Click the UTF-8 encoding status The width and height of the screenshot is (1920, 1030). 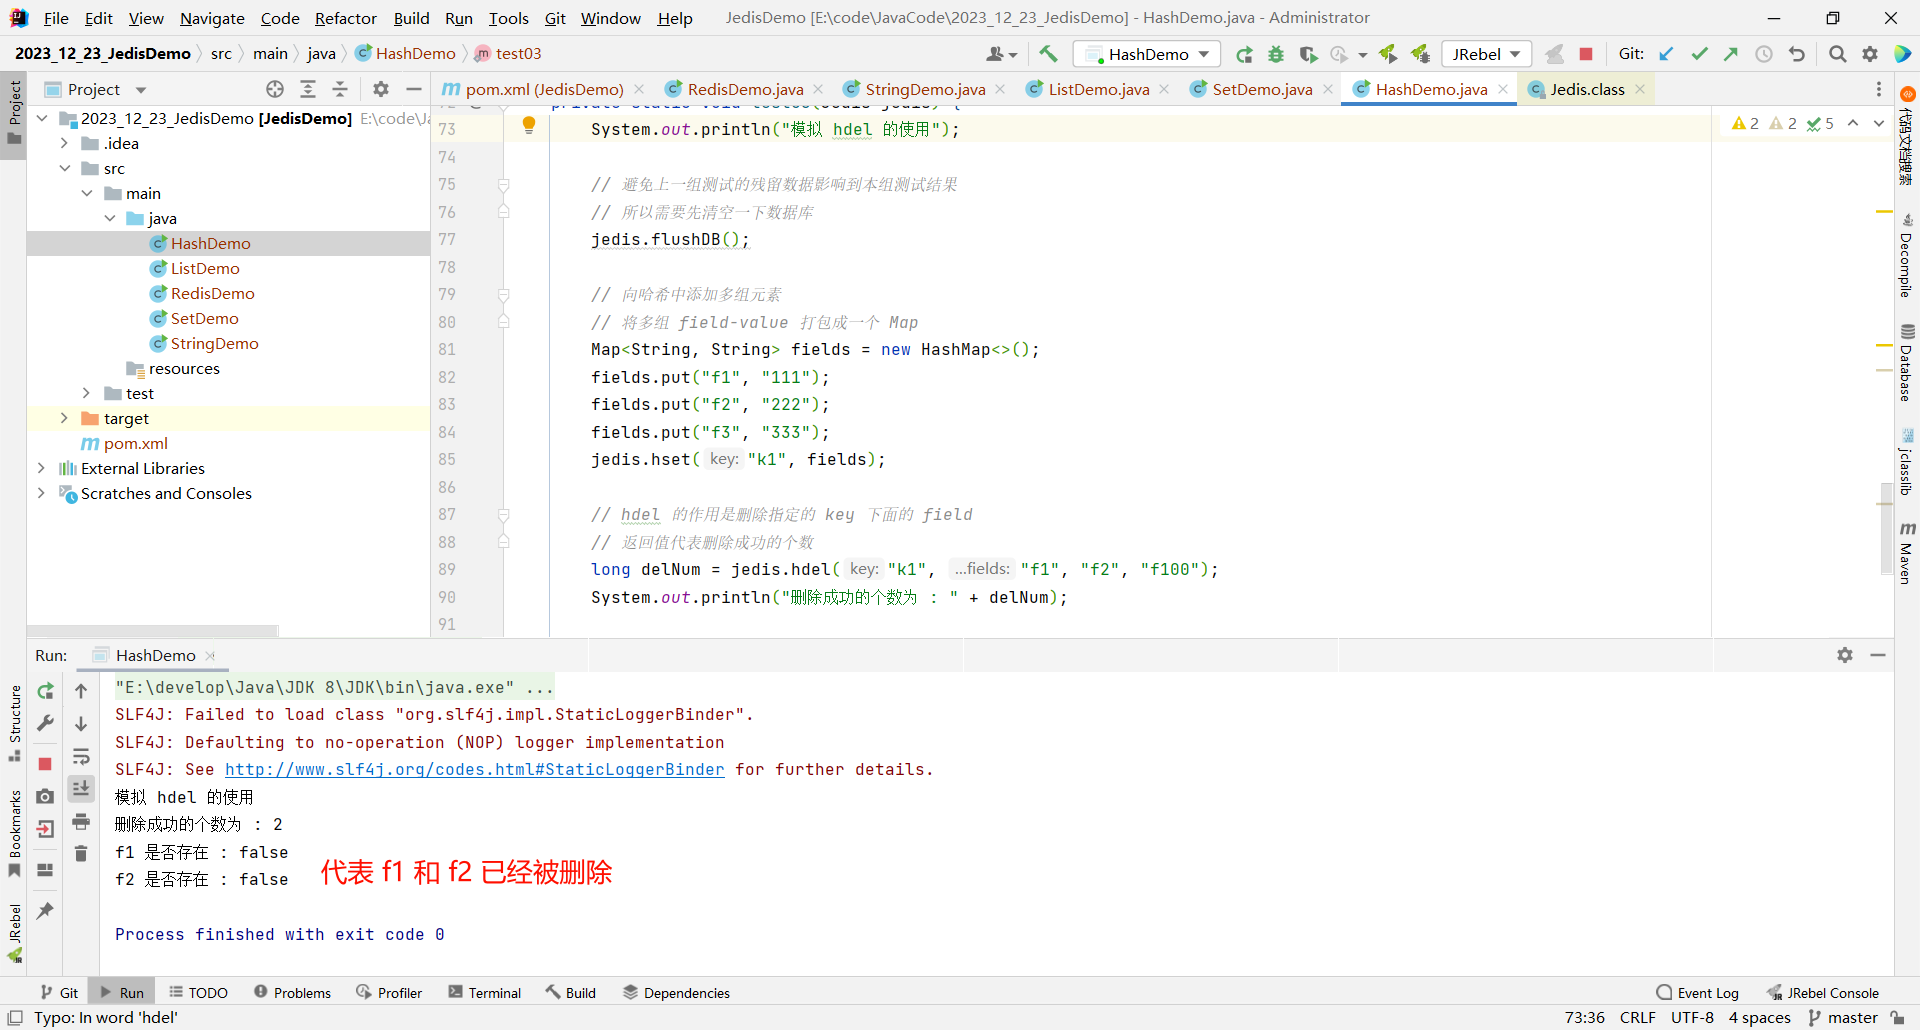[x=1692, y=1017]
